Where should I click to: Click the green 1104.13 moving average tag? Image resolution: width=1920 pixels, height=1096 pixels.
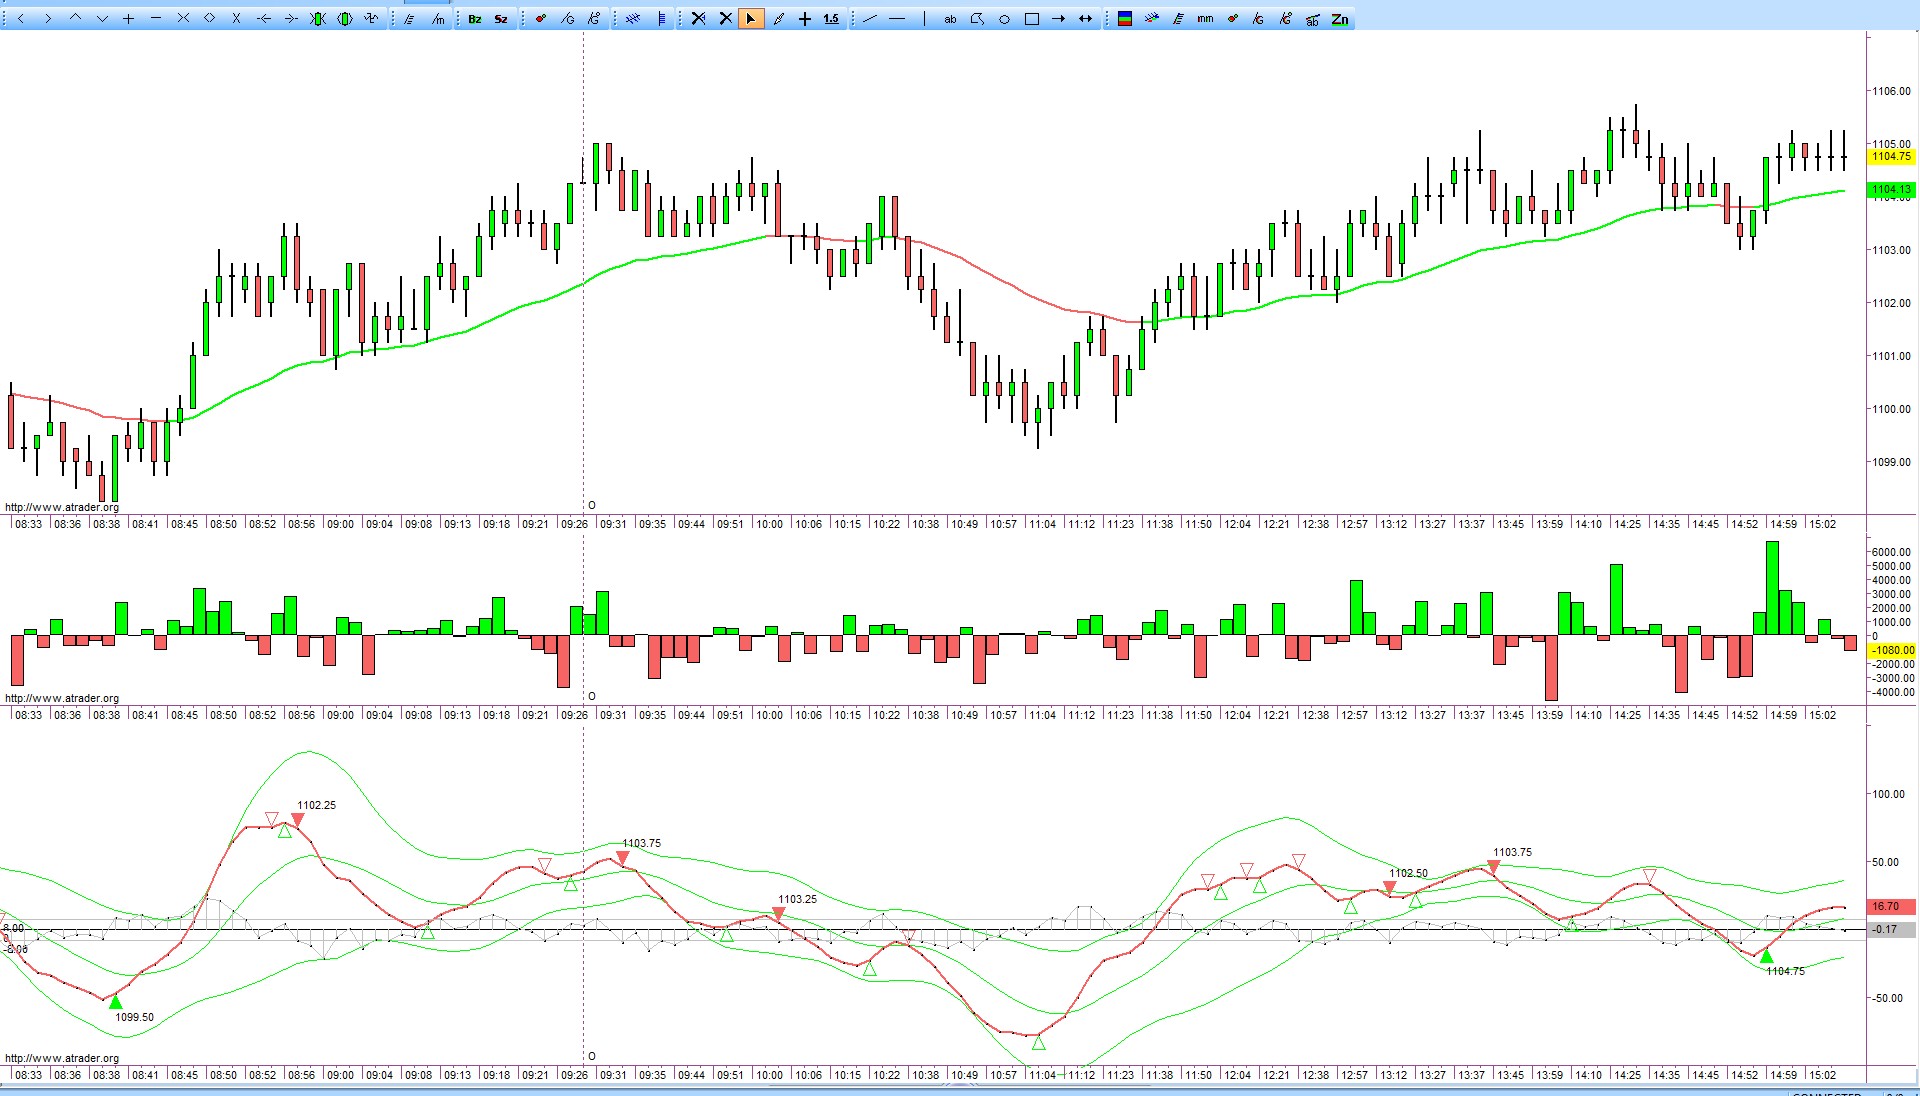click(1891, 189)
